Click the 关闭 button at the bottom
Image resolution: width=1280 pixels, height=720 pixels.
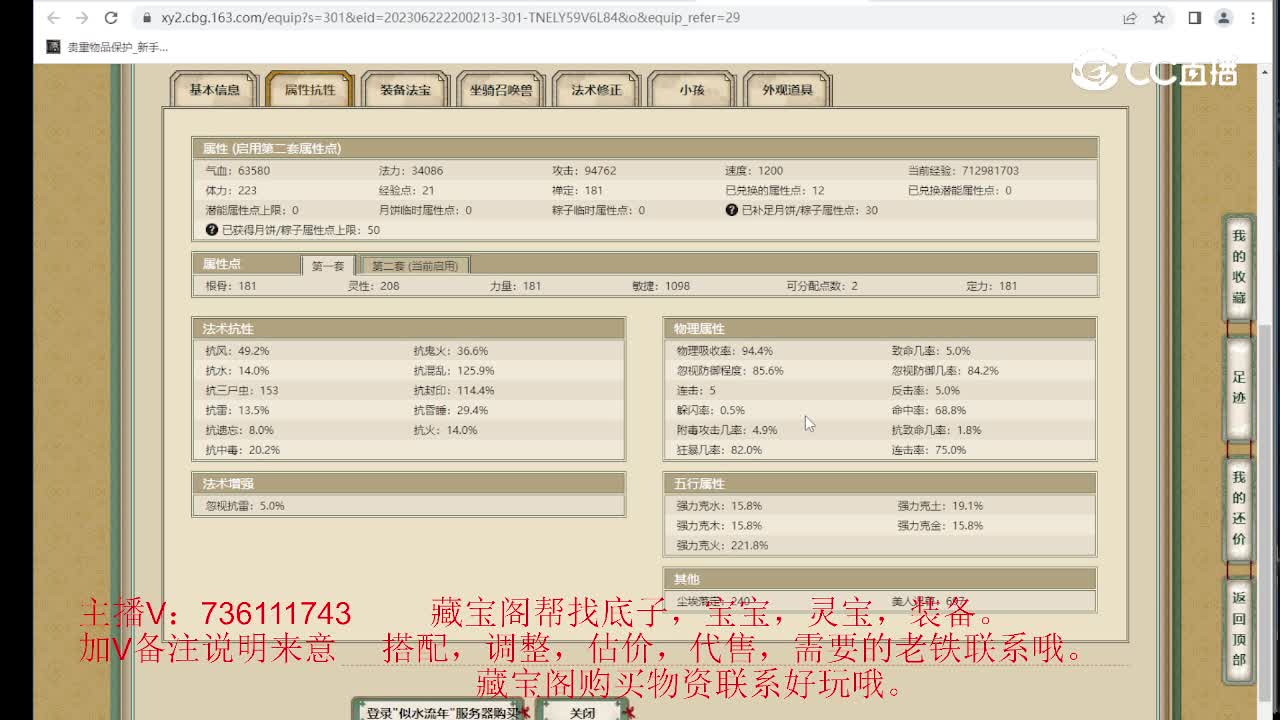tap(584, 712)
